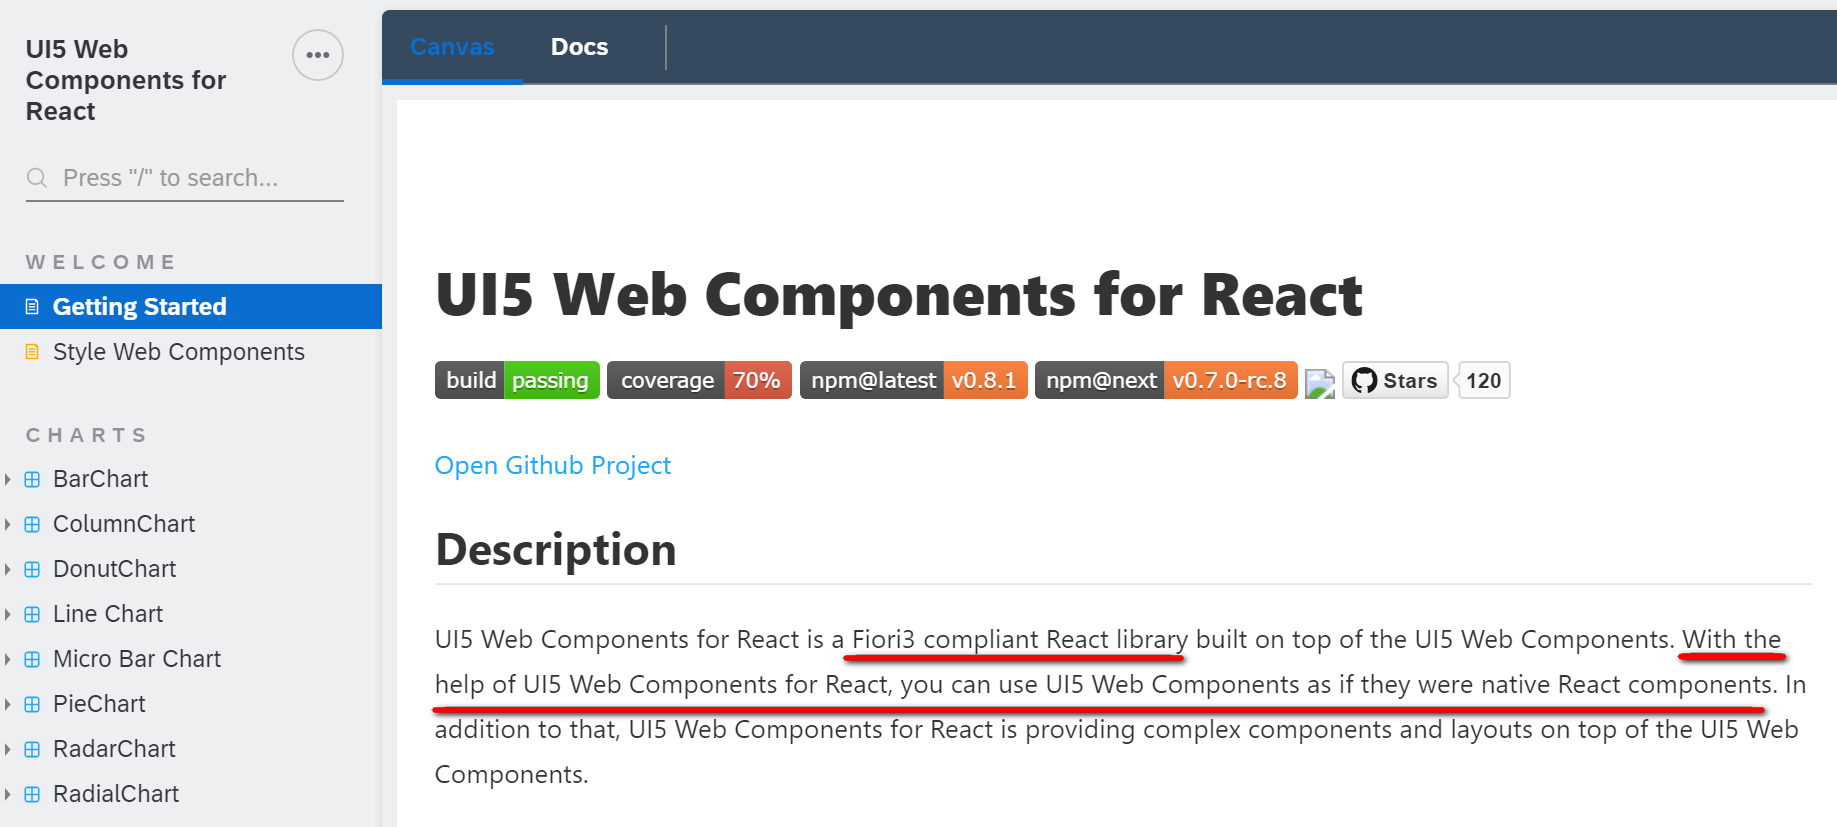Click the Style Web Components document icon
Image resolution: width=1837 pixels, height=827 pixels.
pos(32,352)
